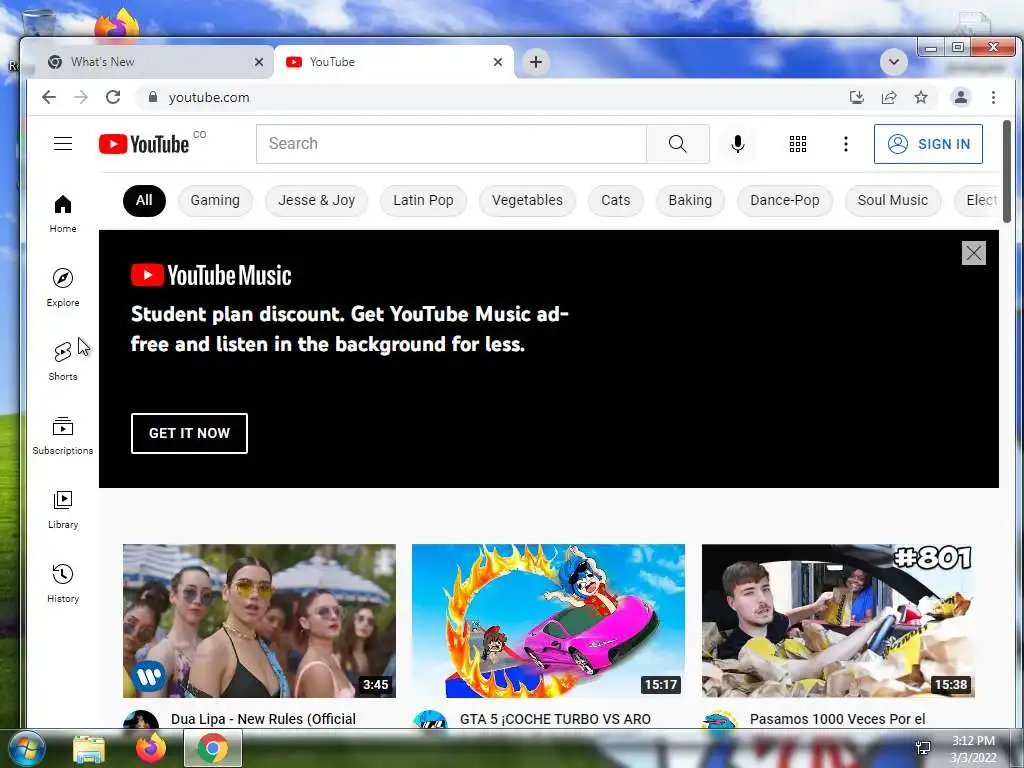The height and width of the screenshot is (768, 1024).
Task: Filter by Soul Music chip
Action: pos(893,200)
